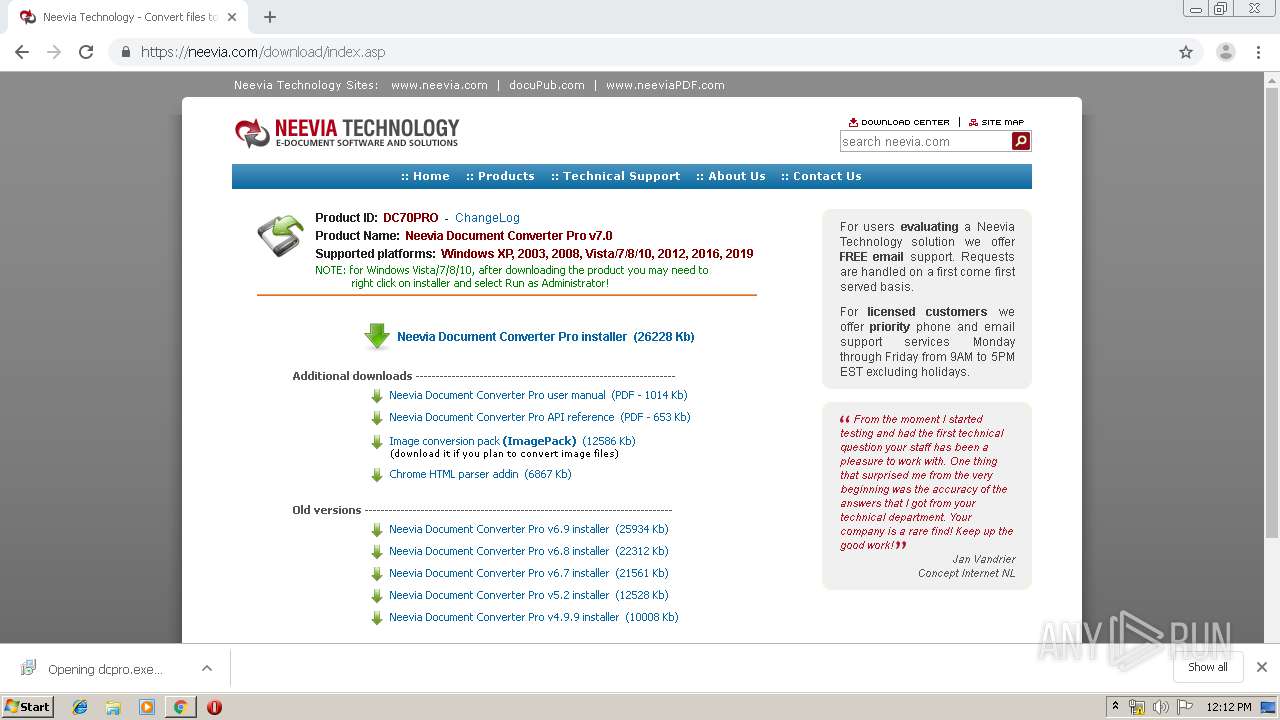Open the Products menu item
The width and height of the screenshot is (1280, 720).
pos(500,176)
